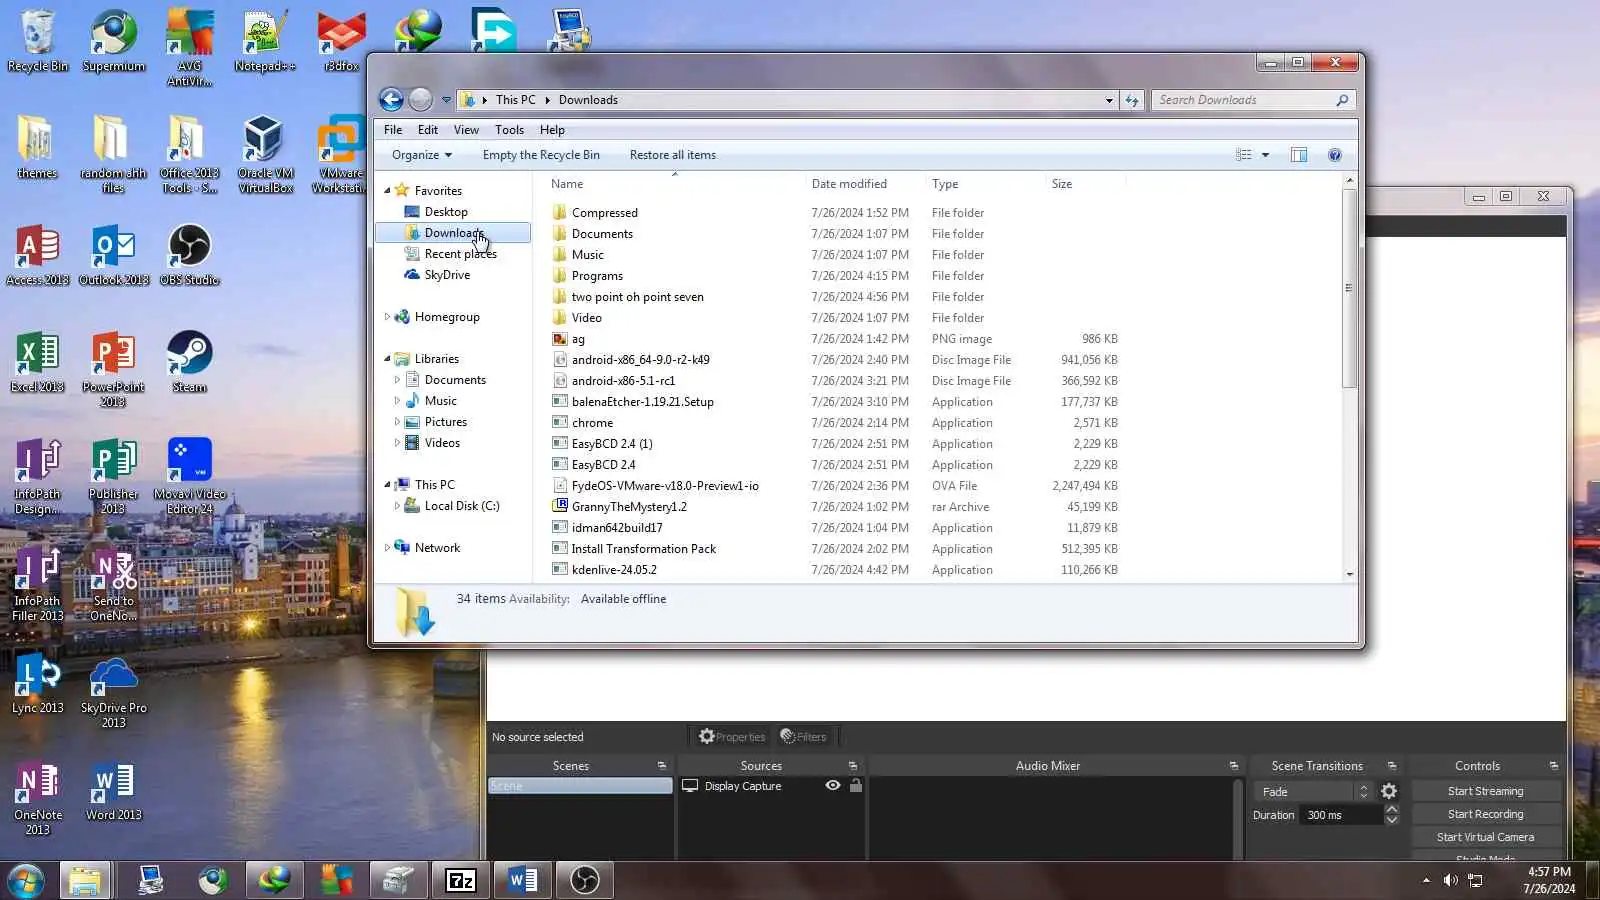This screenshot has height=900, width=1600.
Task: Open the Fade transition dropdown in OBS
Action: (1313, 791)
